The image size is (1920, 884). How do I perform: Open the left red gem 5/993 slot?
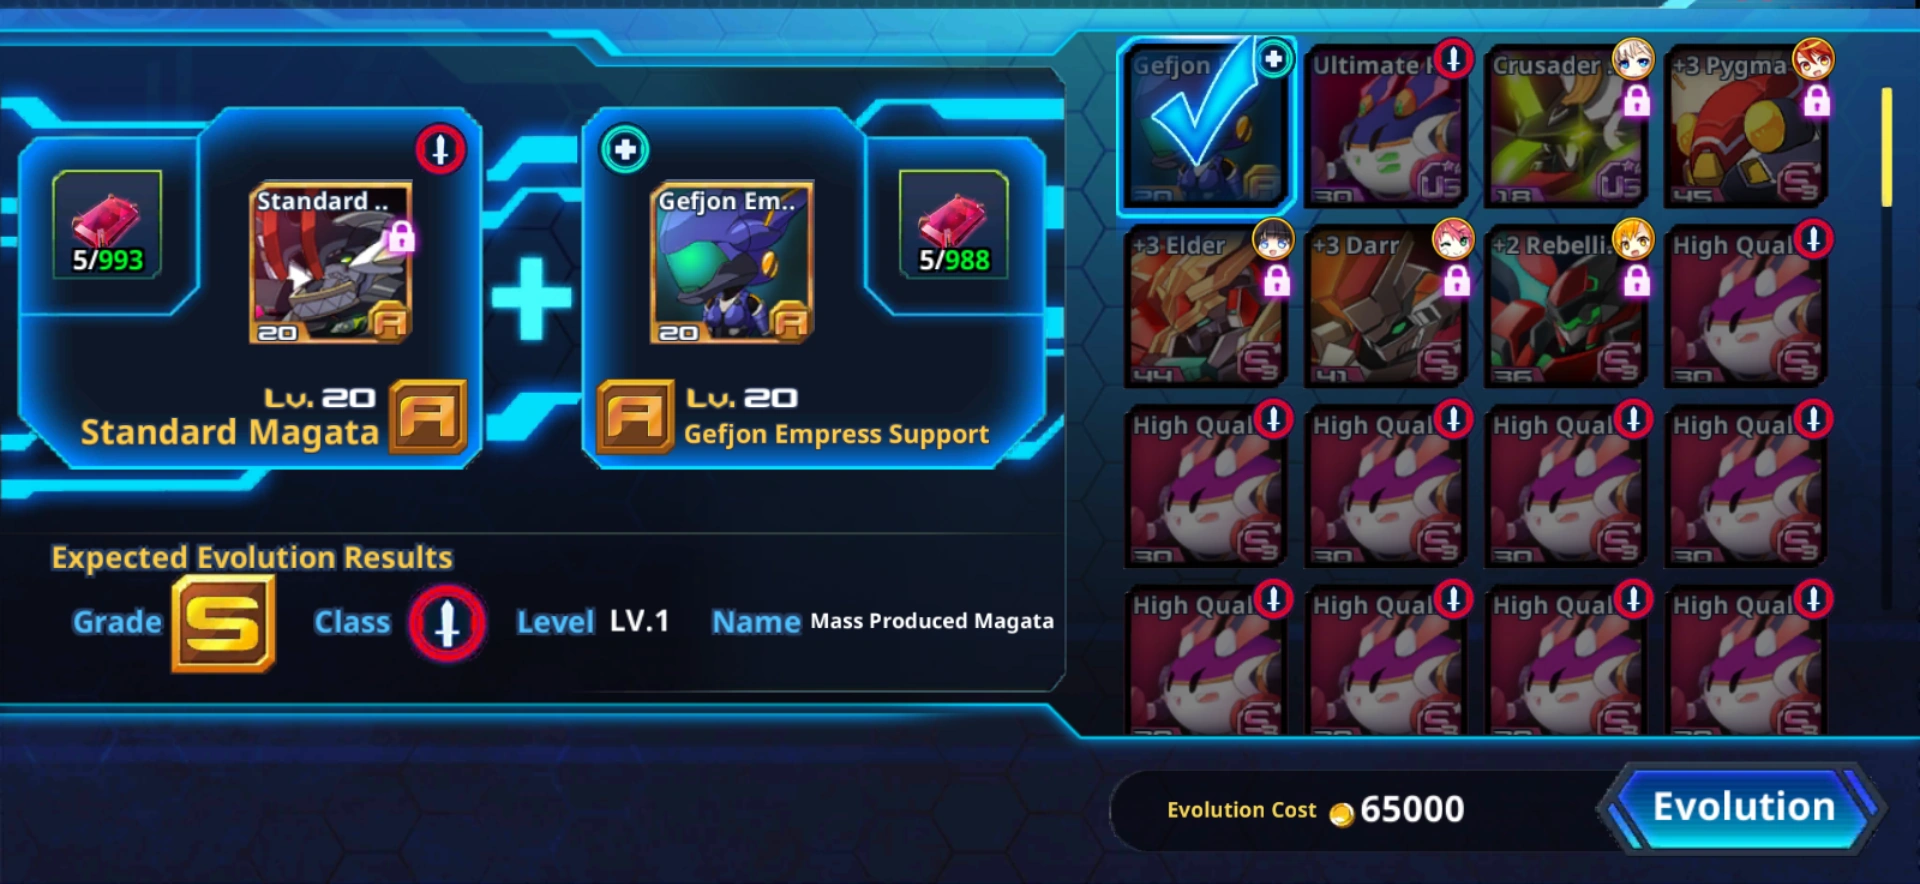click(107, 224)
